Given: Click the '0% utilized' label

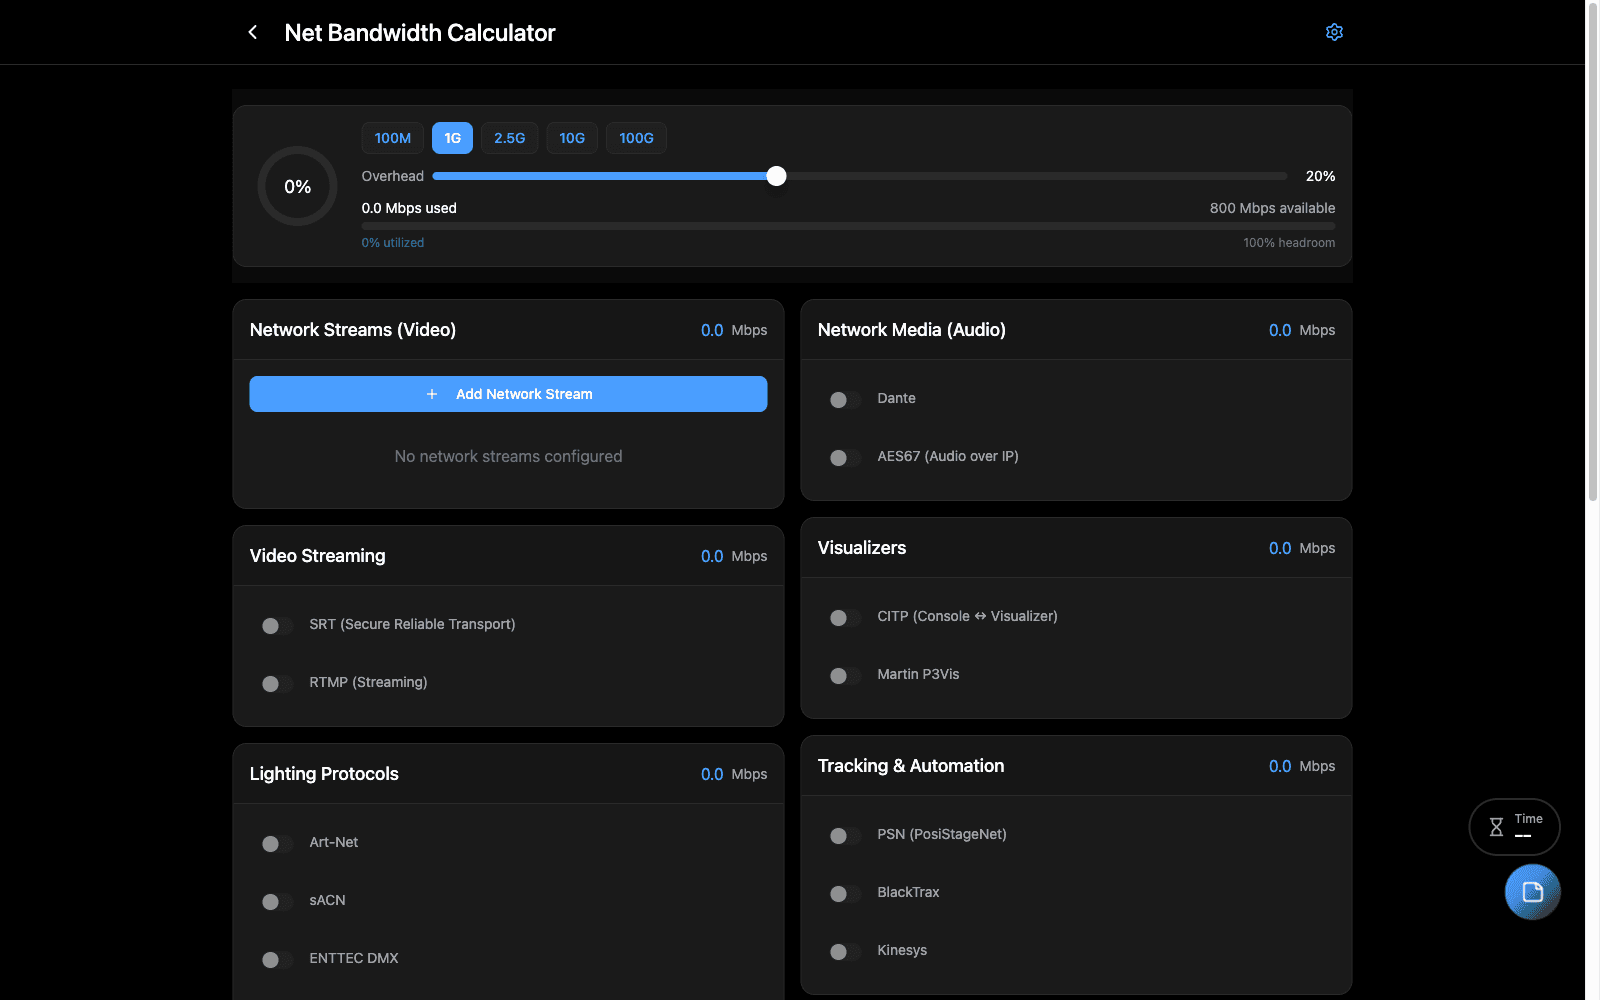Looking at the screenshot, I should (393, 243).
